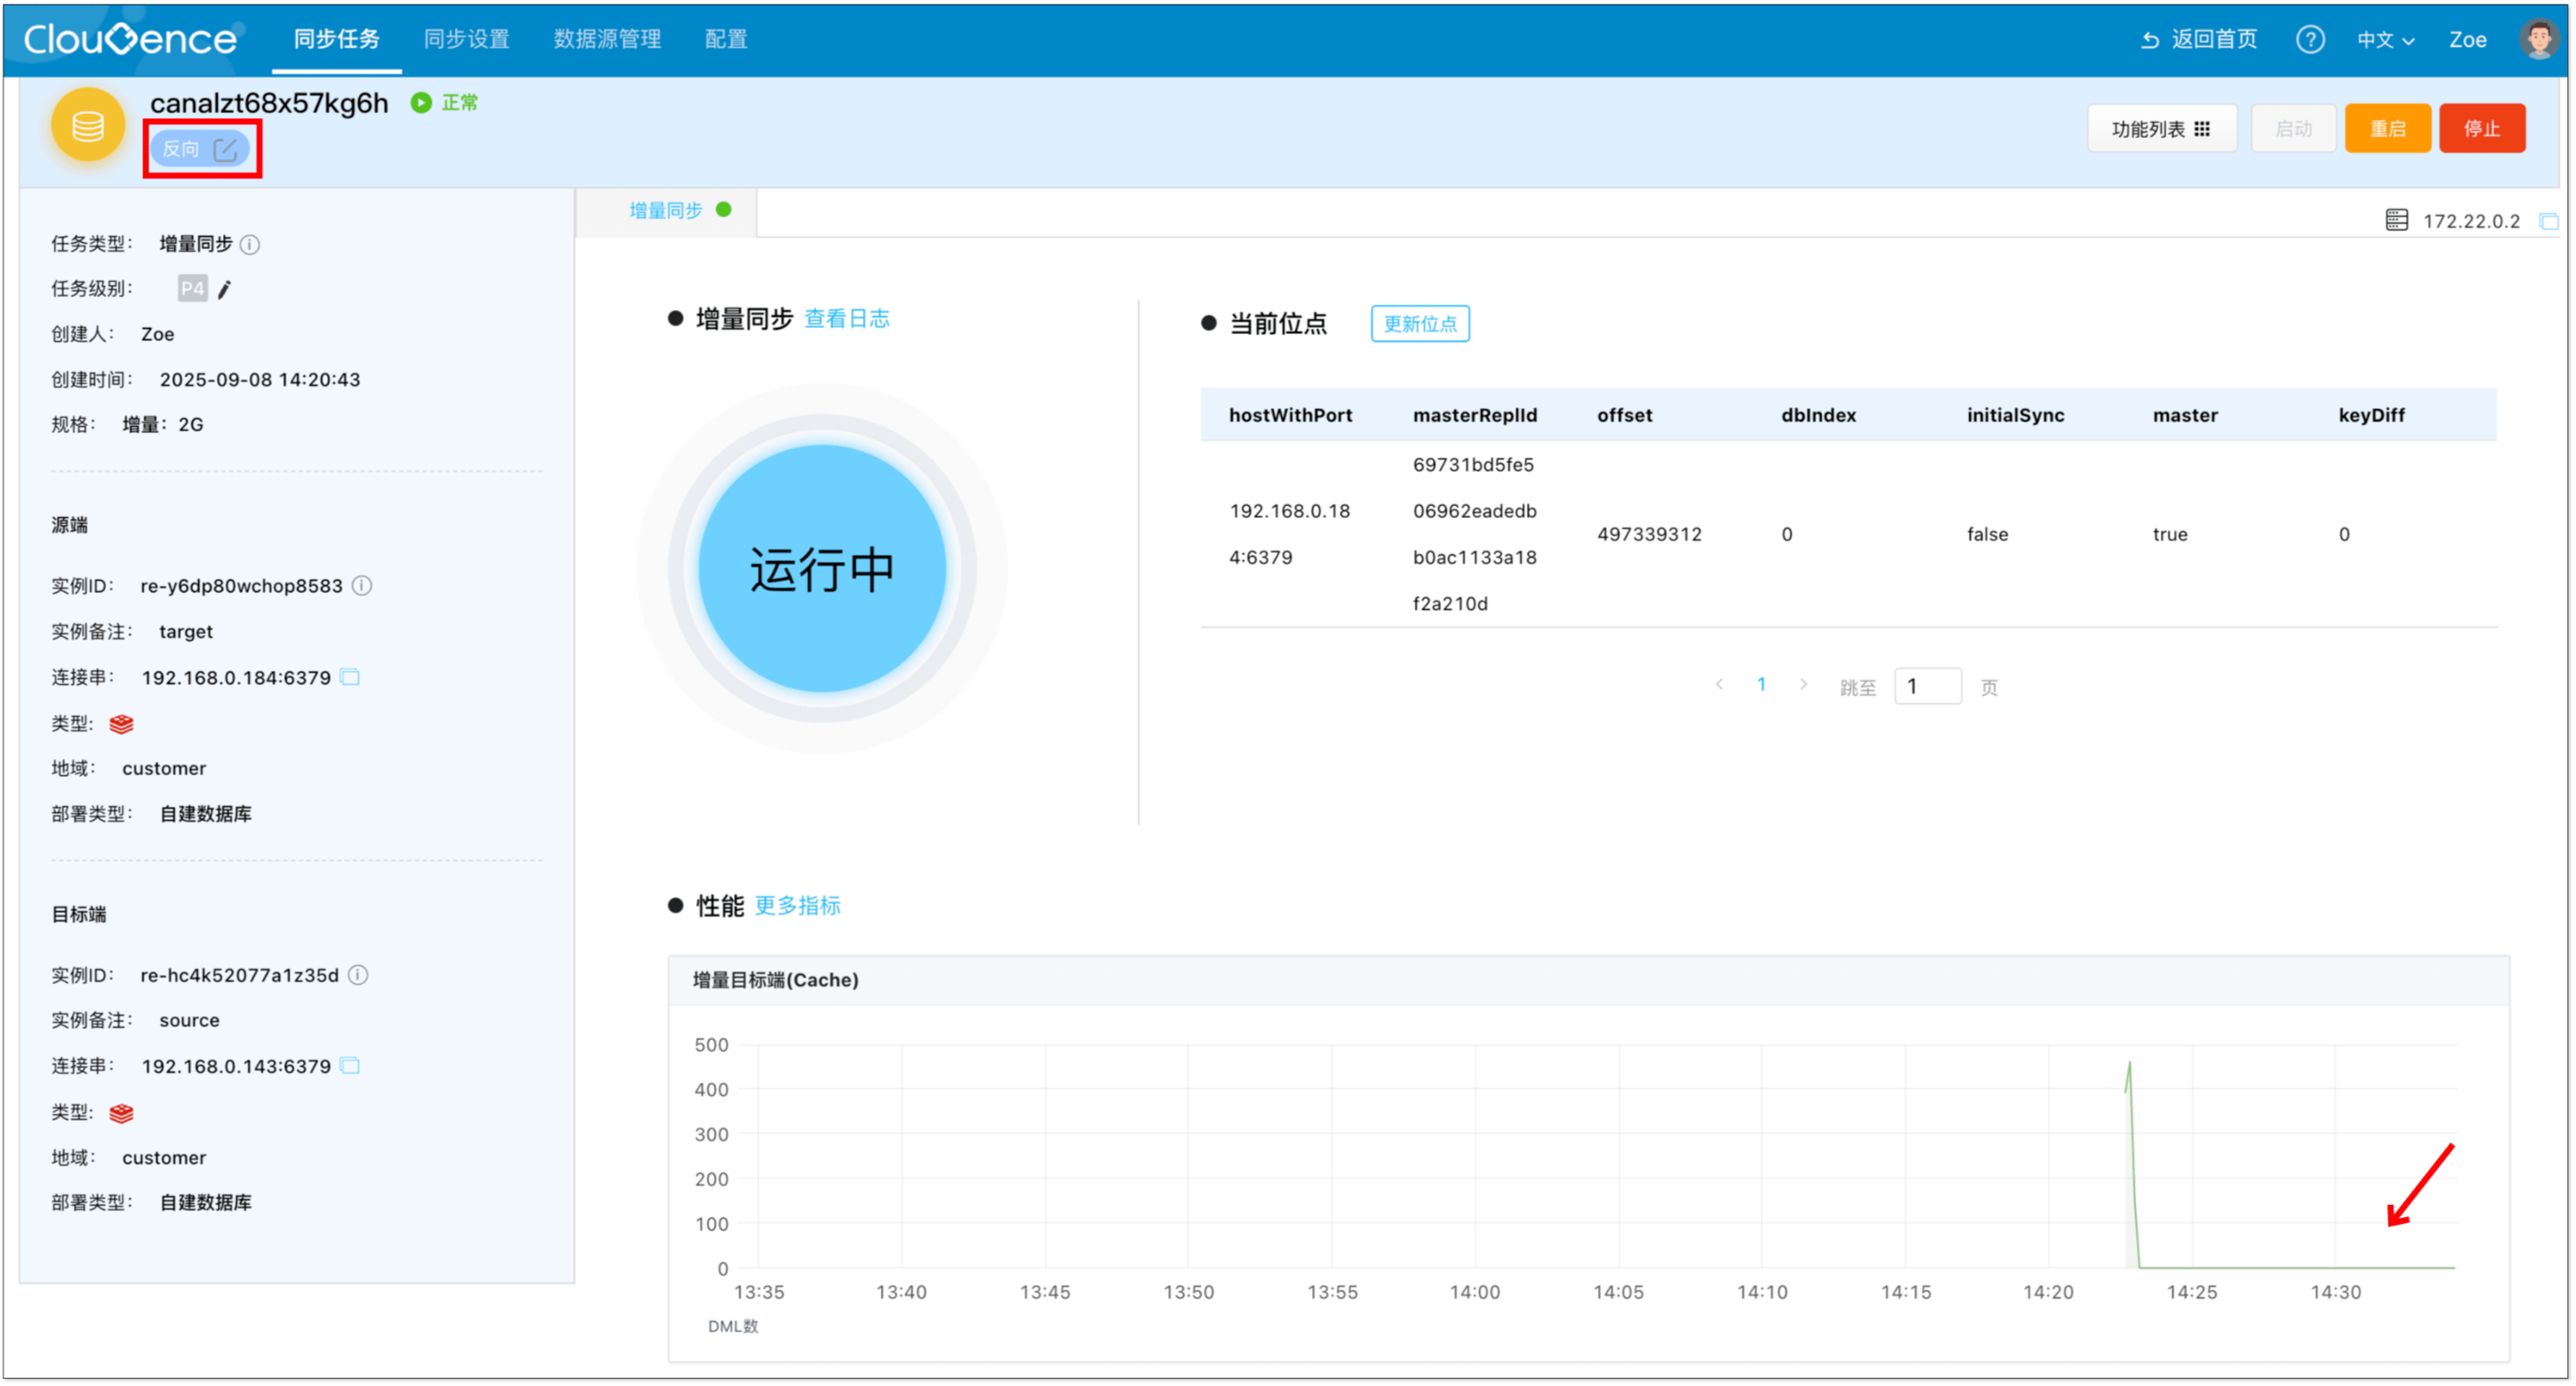Viewport: 2576px width, 1386px height.
Task: Open the 同步设置 menu tab
Action: (x=466, y=39)
